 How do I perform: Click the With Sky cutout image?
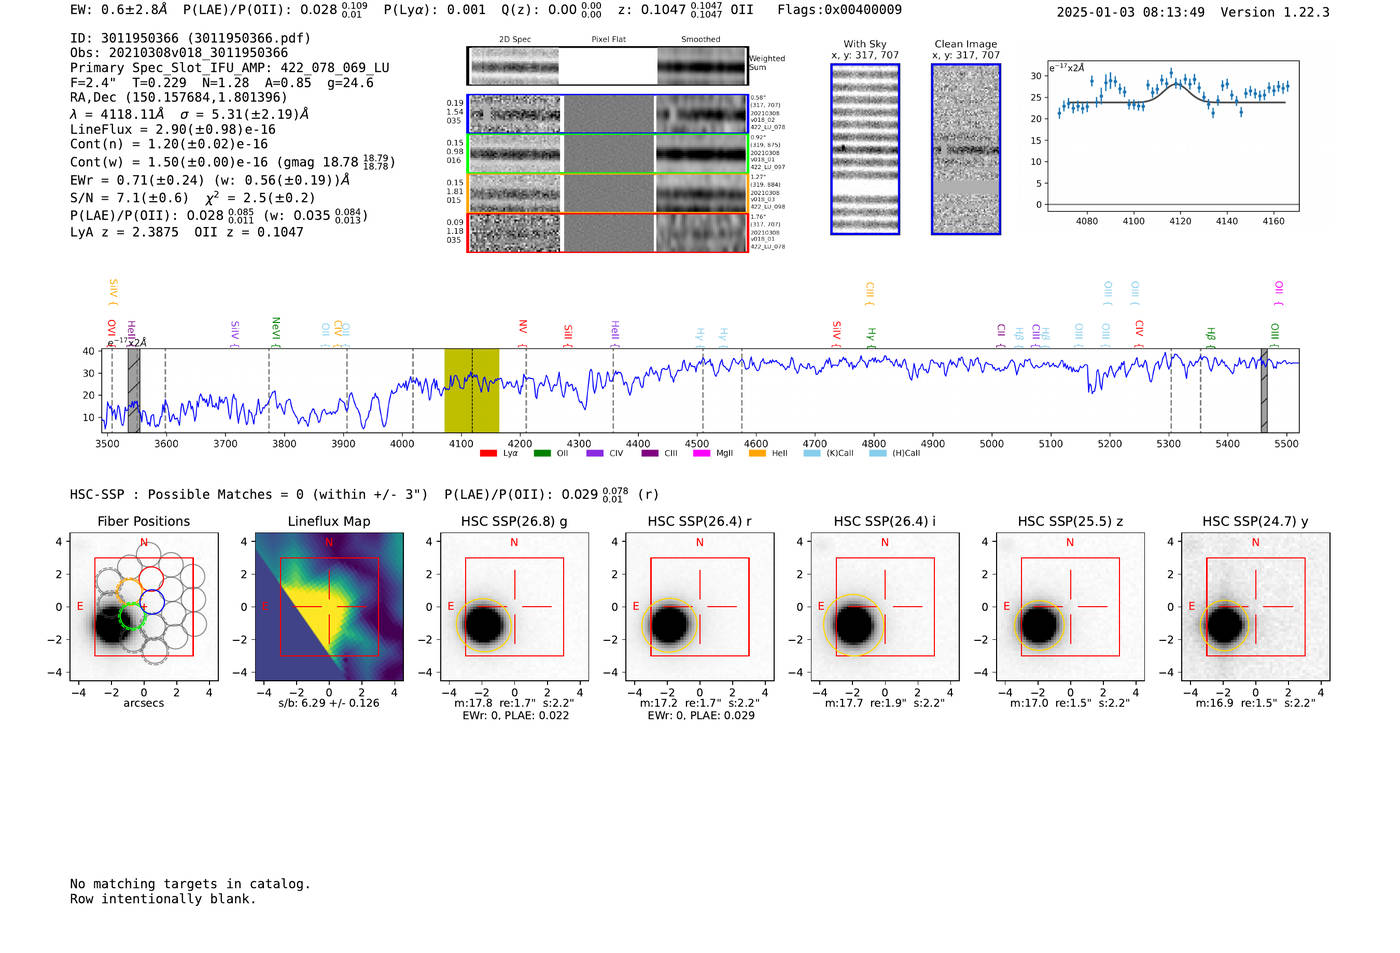865,149
